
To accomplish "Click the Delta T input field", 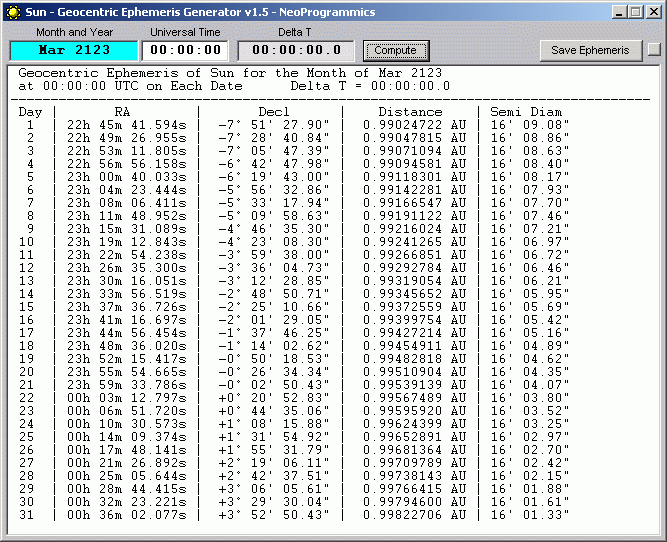I will [x=296, y=50].
